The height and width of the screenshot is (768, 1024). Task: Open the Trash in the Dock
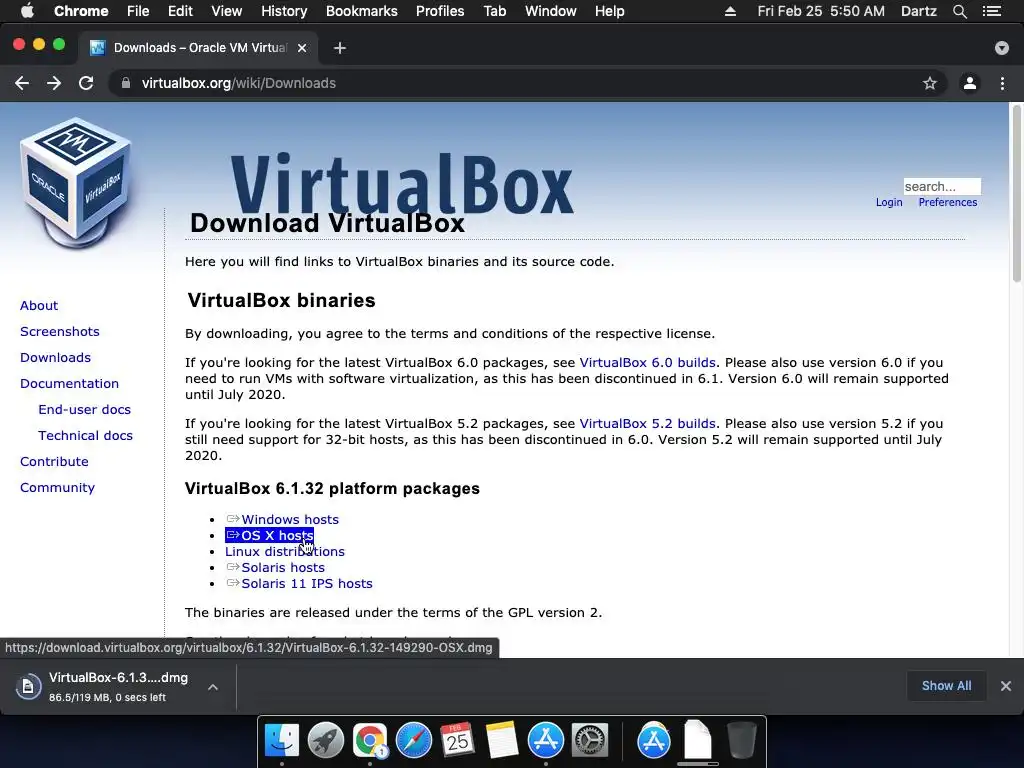coord(742,741)
